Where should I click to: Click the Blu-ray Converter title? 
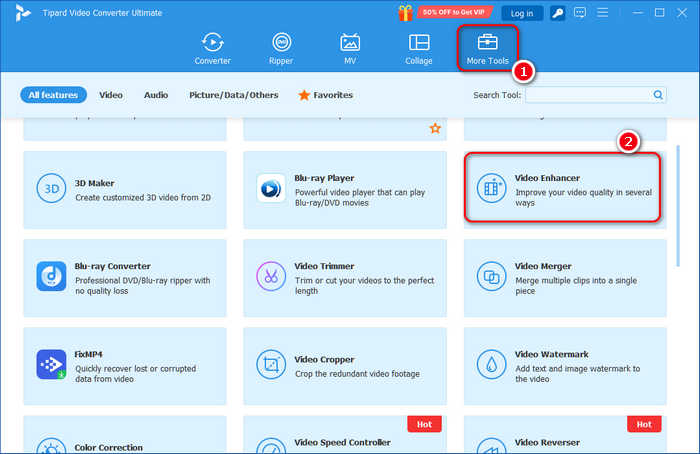pyautogui.click(x=112, y=266)
